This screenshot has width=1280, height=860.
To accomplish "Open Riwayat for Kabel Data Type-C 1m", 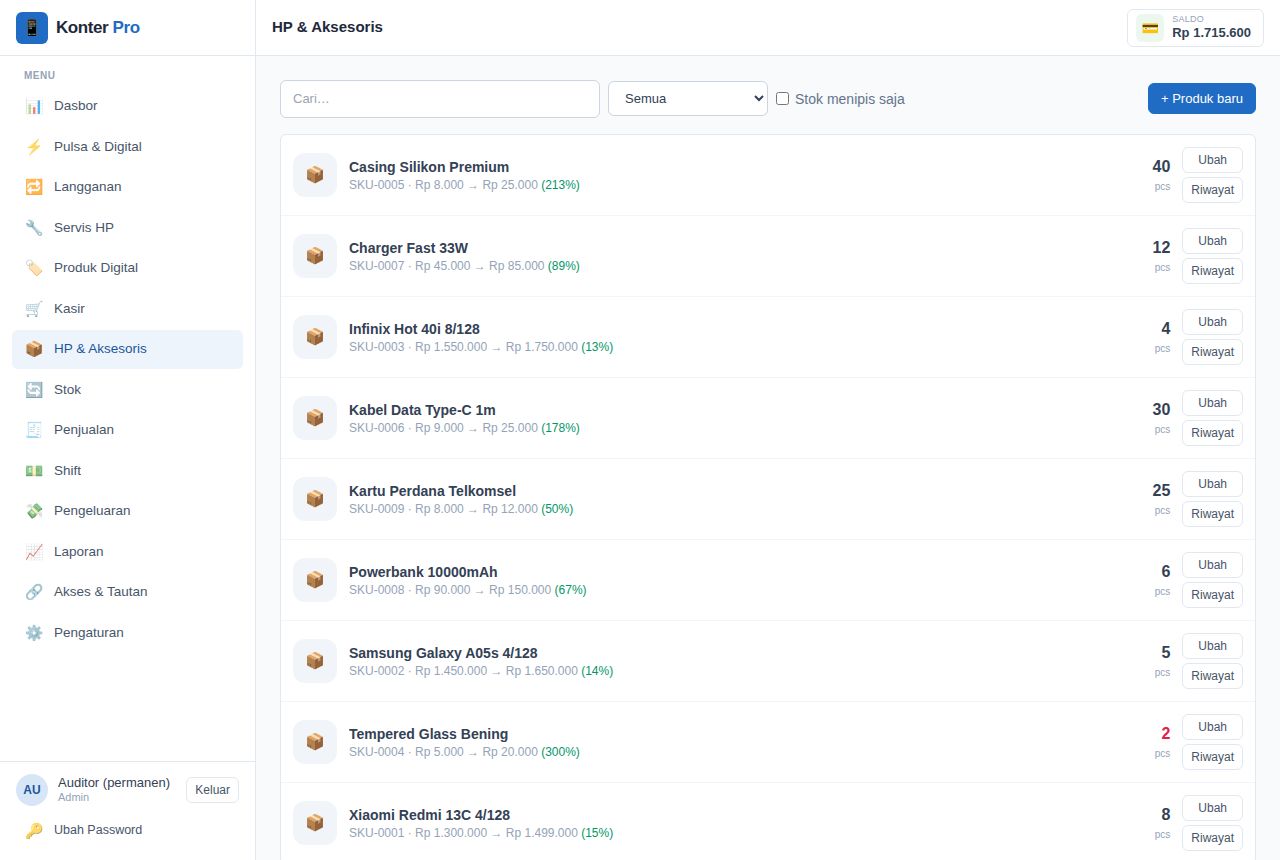I will [1212, 433].
